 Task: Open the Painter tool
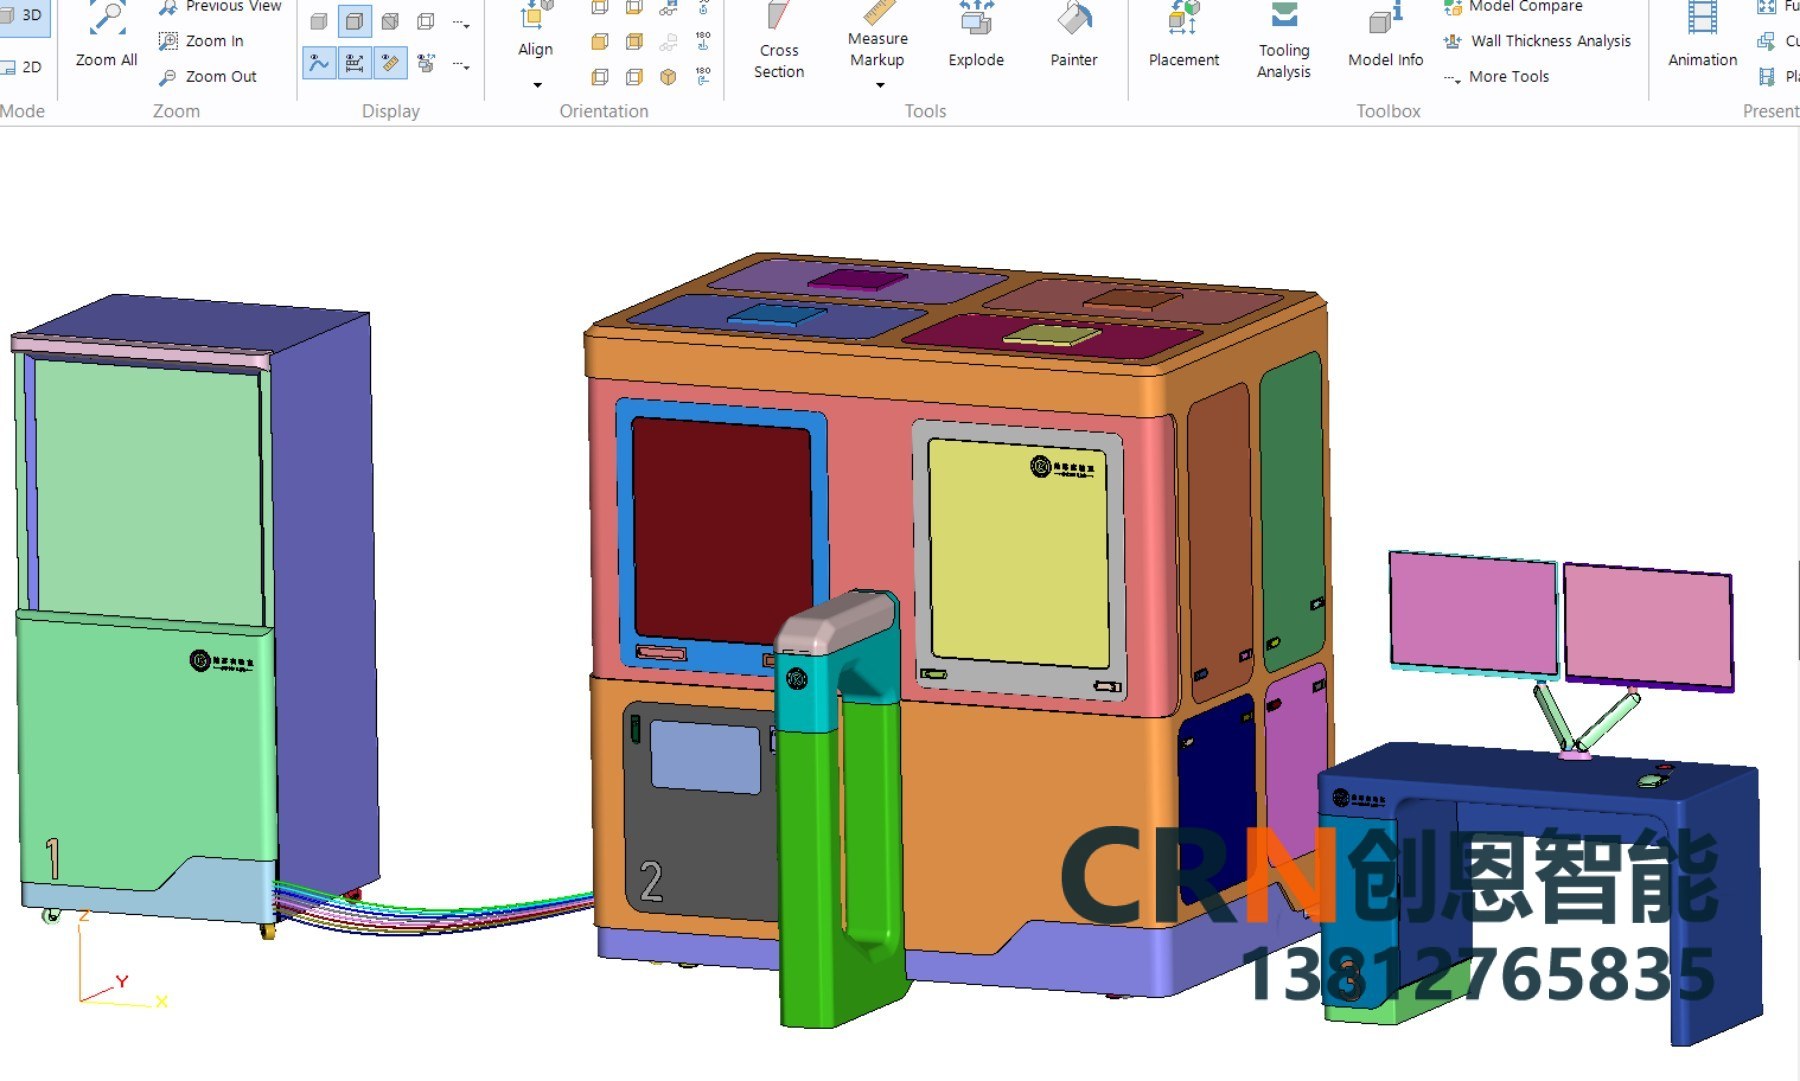point(1074,36)
